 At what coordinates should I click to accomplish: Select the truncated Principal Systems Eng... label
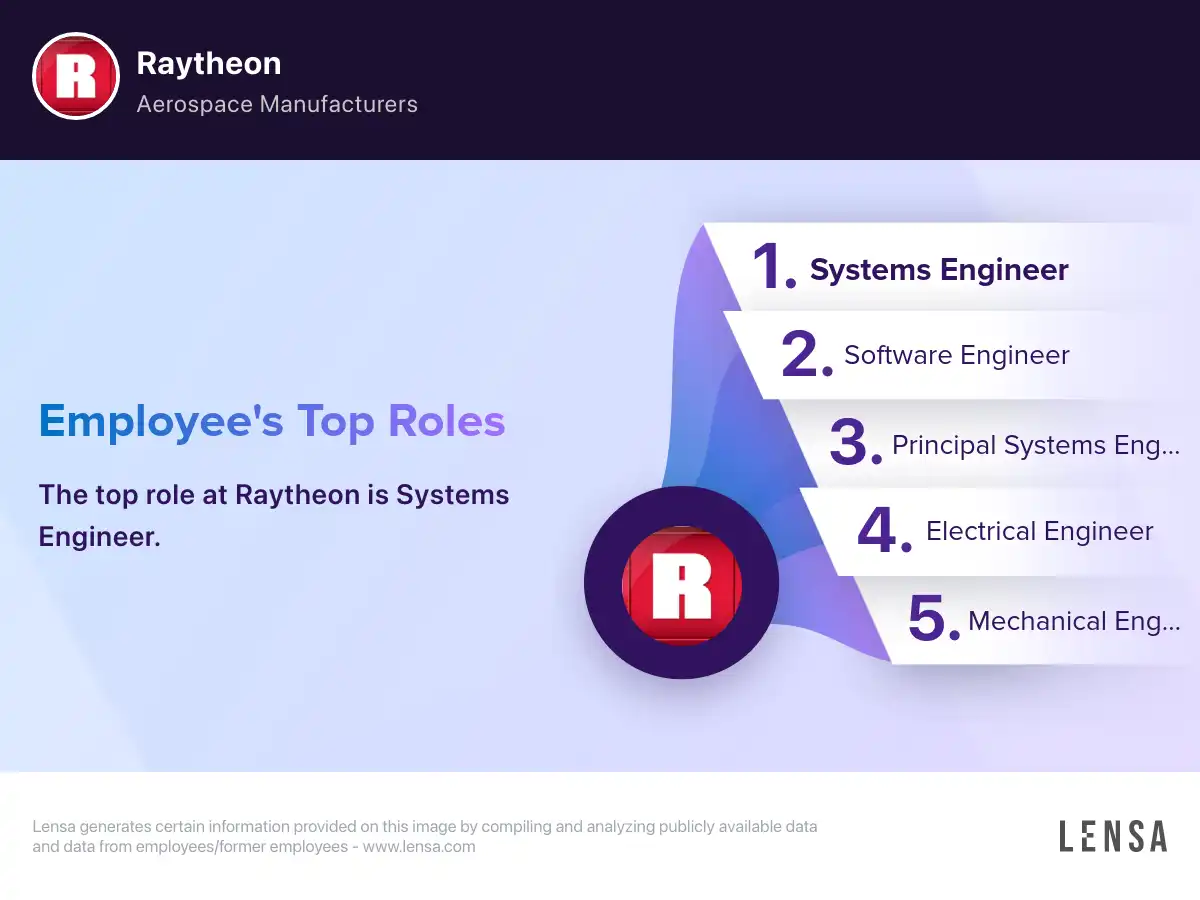[1035, 445]
